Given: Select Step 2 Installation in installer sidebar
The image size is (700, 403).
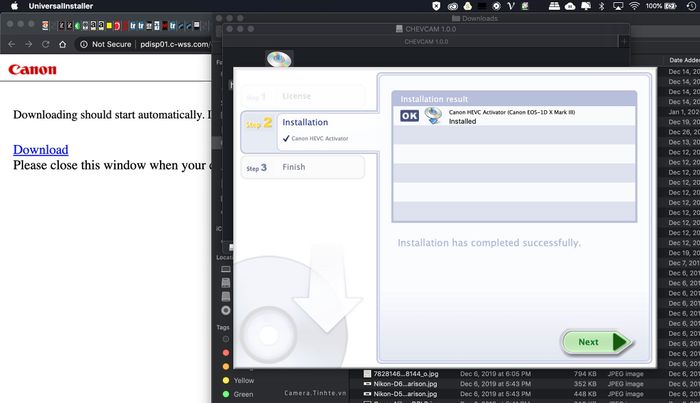Looking at the screenshot, I should tap(309, 132).
